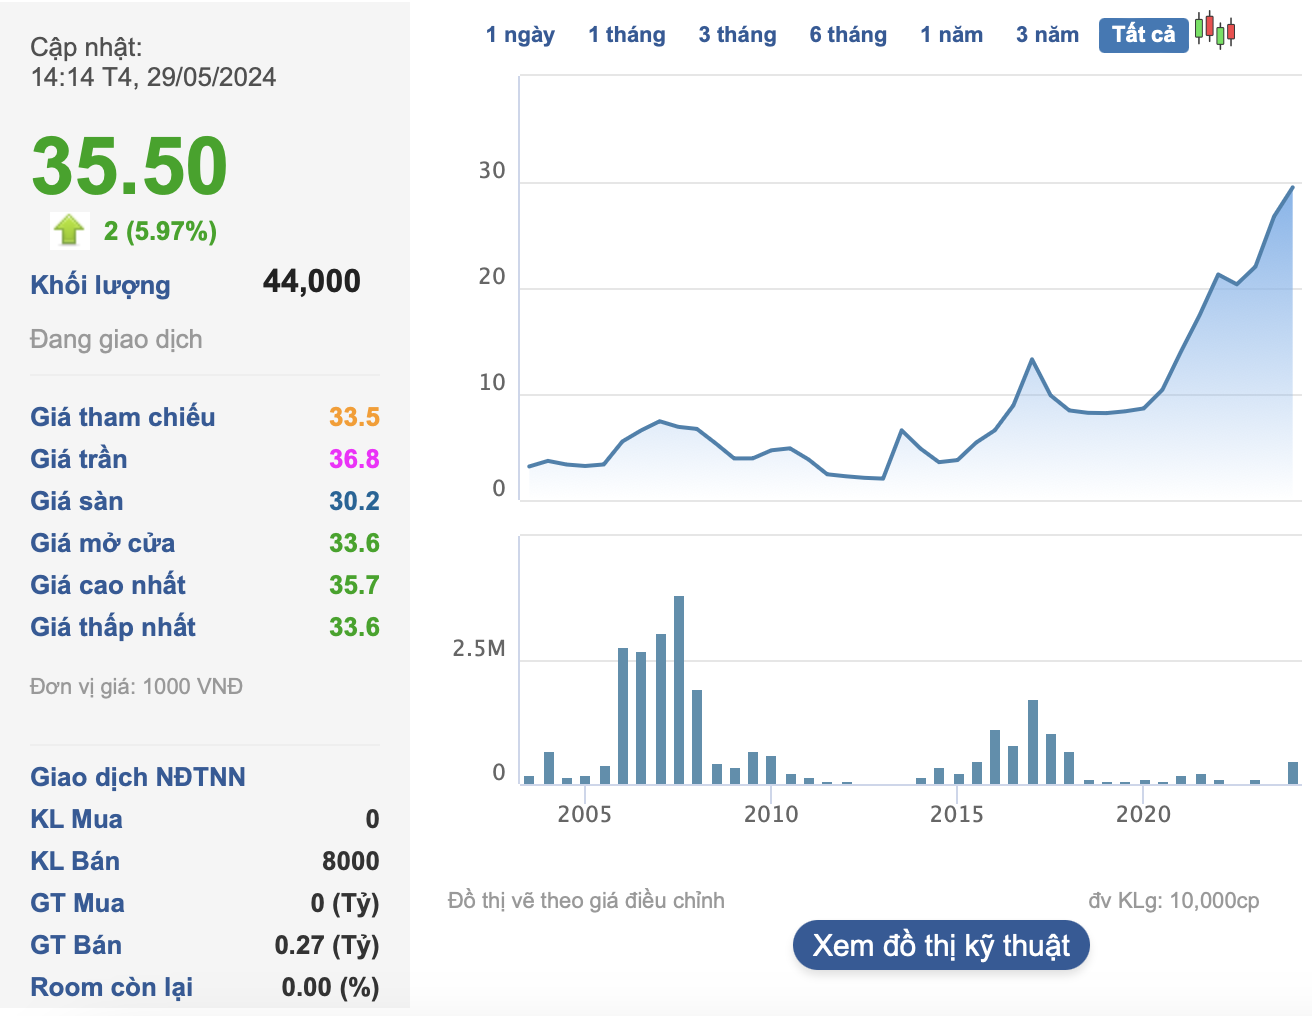Select the '1 tháng' time range tab
Image resolution: width=1312 pixels, height=1016 pixels.
click(x=627, y=35)
